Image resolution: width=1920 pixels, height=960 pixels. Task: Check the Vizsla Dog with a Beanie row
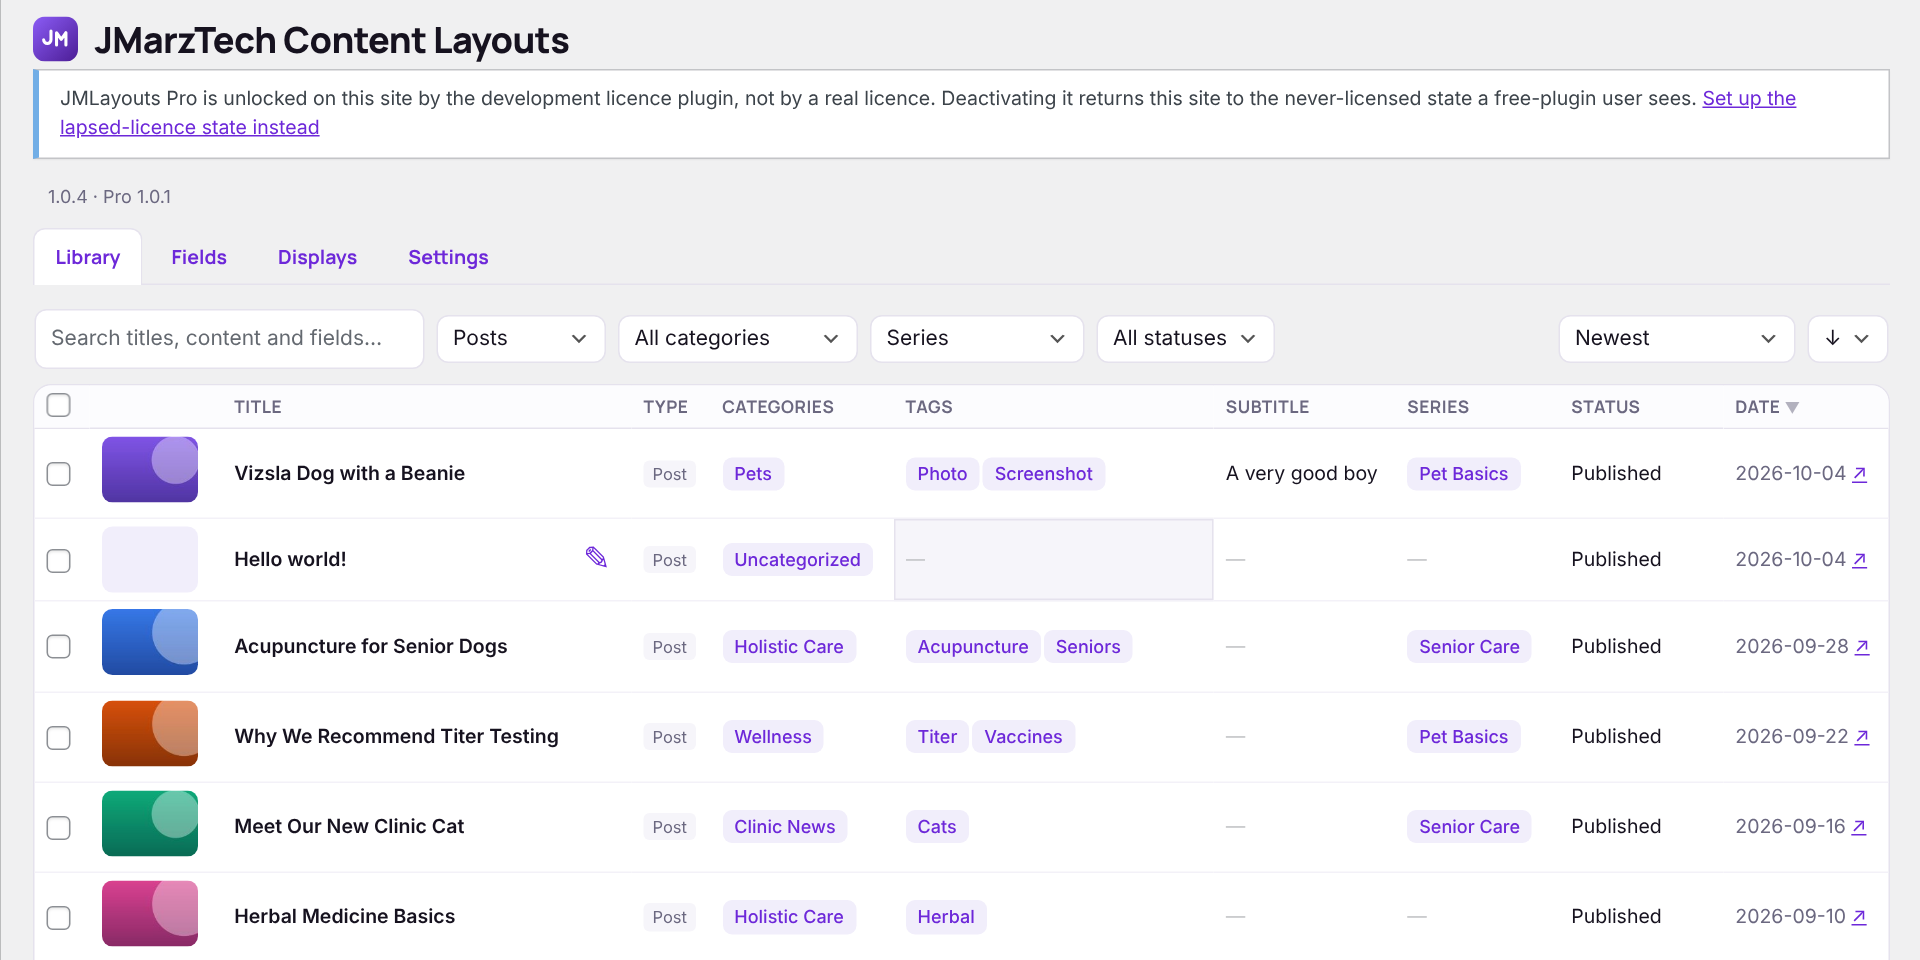coord(59,473)
